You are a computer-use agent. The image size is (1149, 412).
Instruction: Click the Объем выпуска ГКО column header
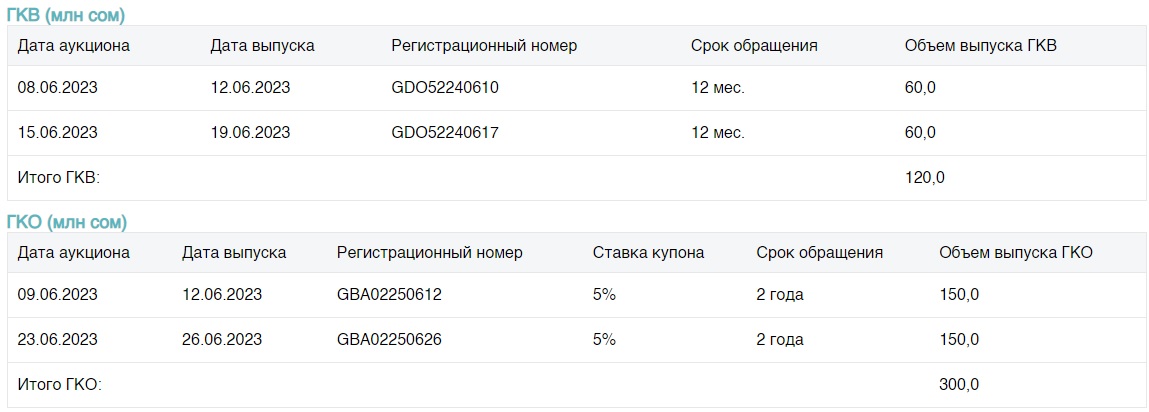[1016, 253]
